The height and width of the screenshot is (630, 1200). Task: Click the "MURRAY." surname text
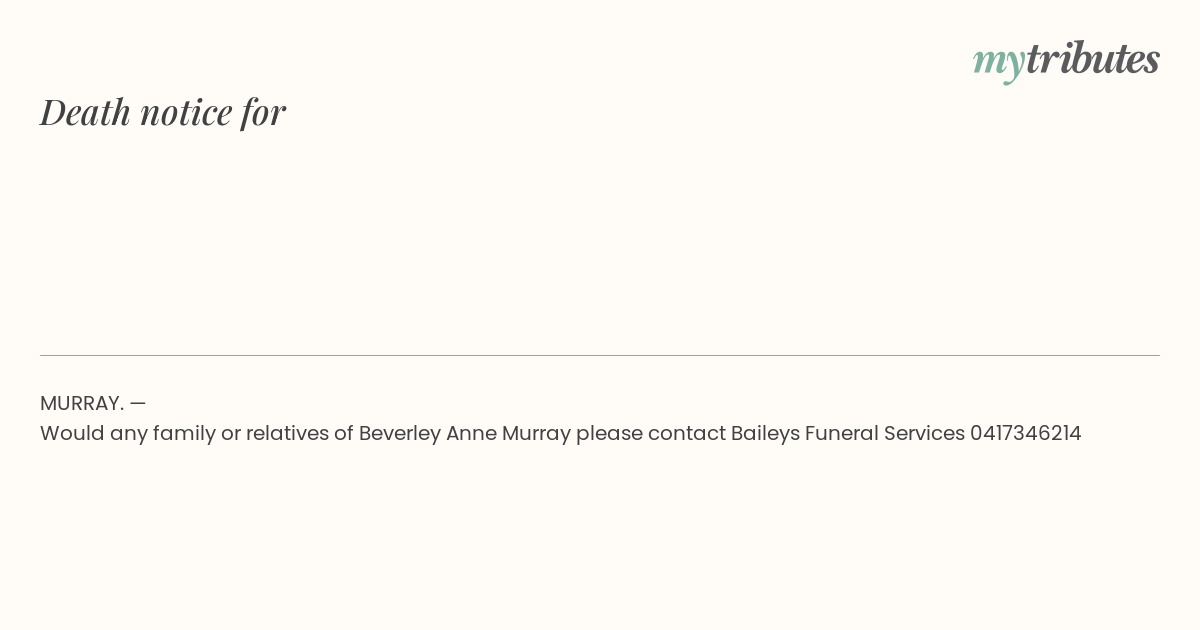tap(82, 403)
